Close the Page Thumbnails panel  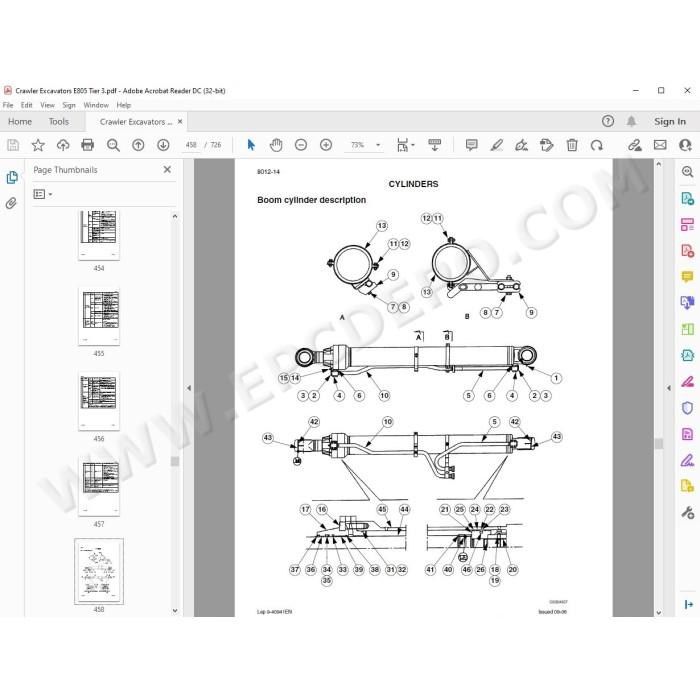167,170
